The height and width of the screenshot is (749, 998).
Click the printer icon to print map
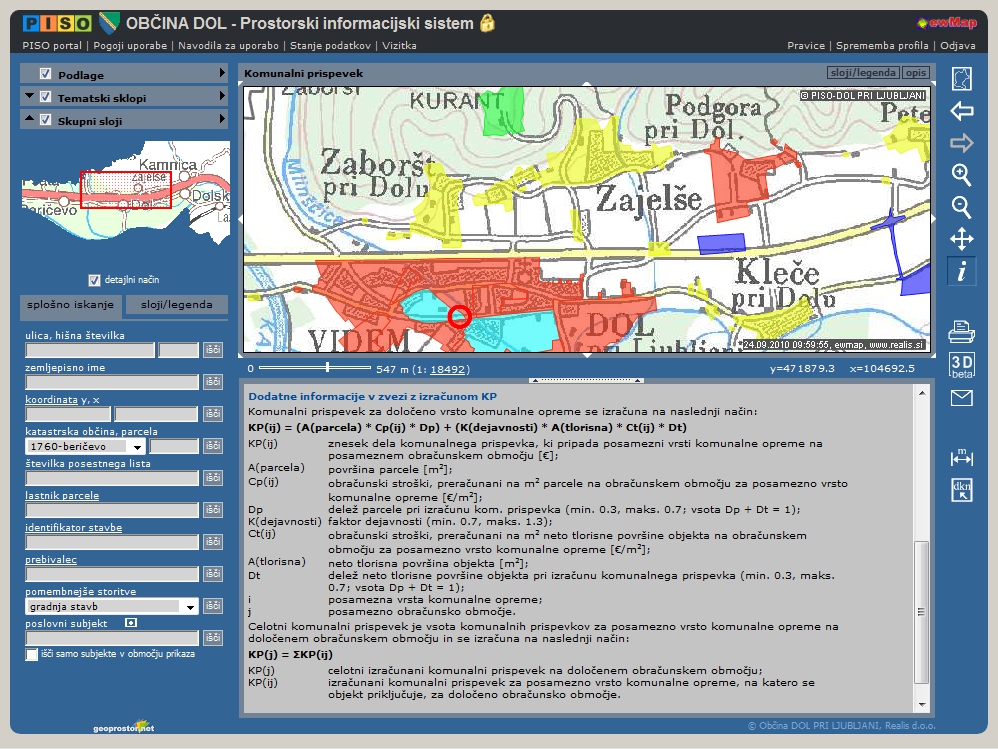click(x=961, y=331)
